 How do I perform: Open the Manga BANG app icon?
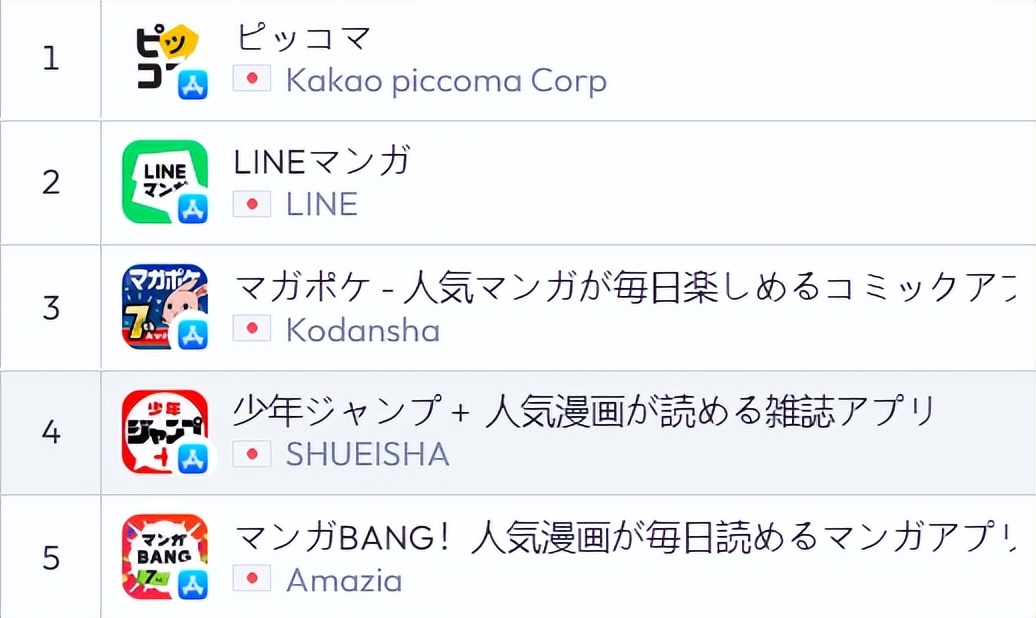[166, 557]
